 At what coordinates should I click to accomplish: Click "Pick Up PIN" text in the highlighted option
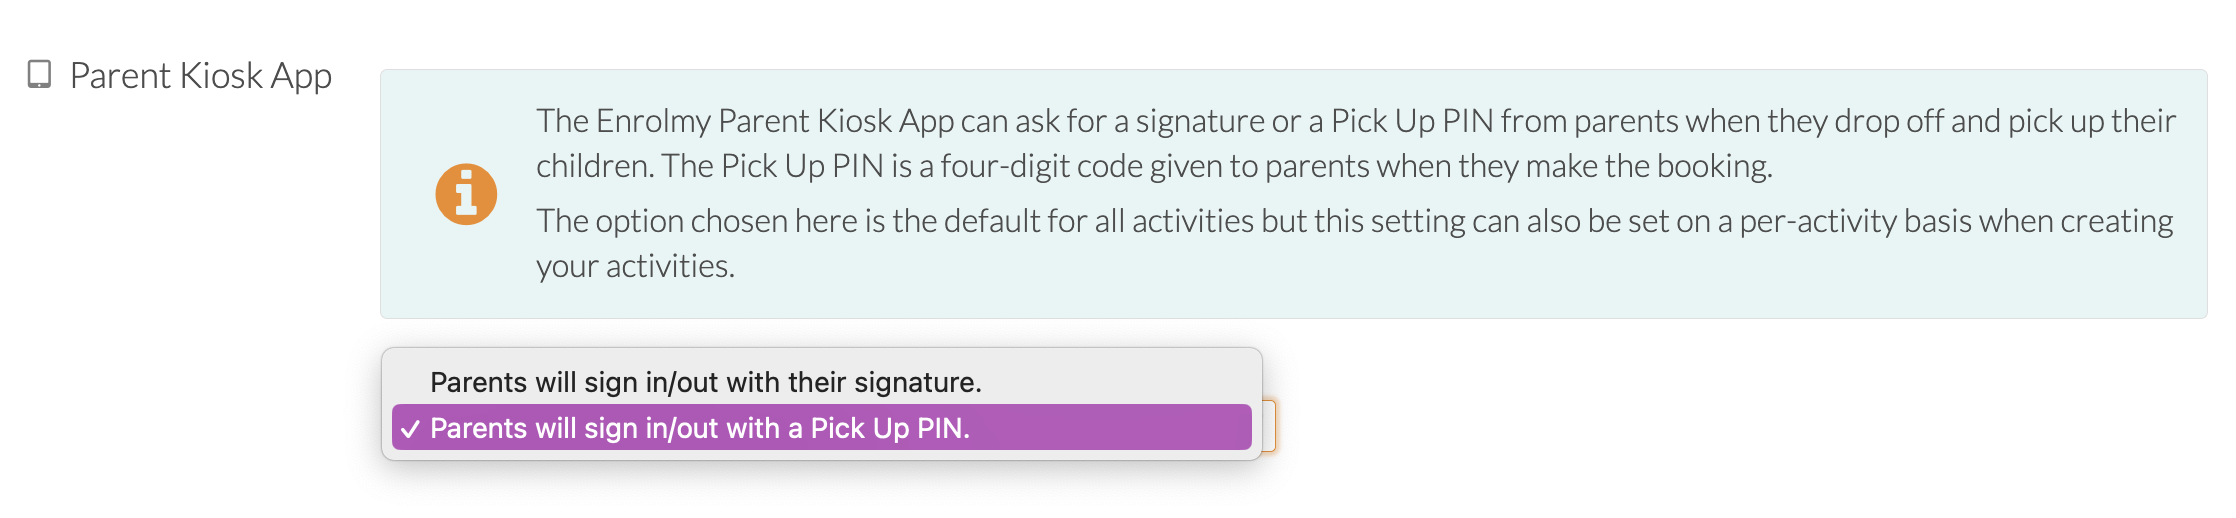pyautogui.click(x=887, y=429)
